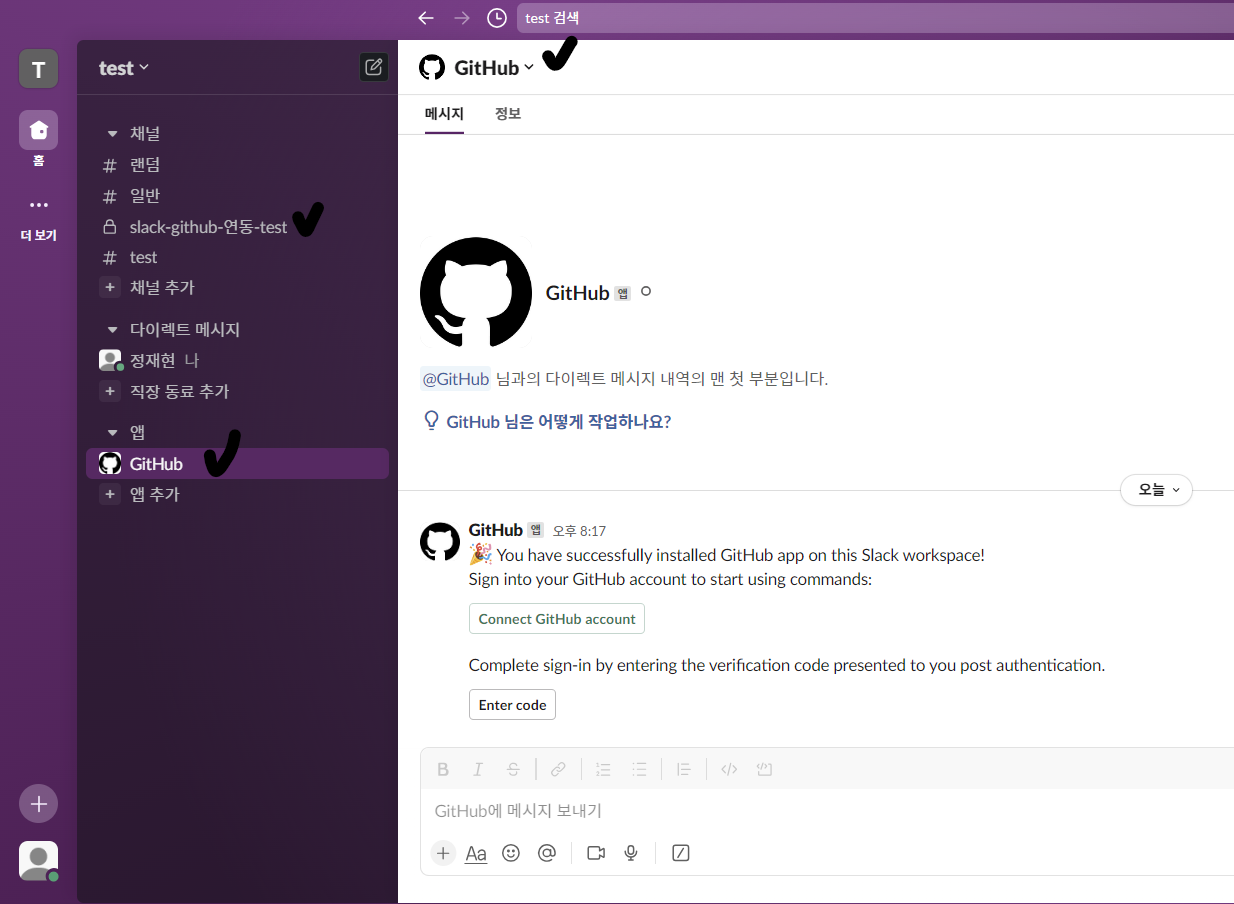Image resolution: width=1234 pixels, height=904 pixels.
Task: Open the # 랜덤 channel
Action: [x=237, y=165]
